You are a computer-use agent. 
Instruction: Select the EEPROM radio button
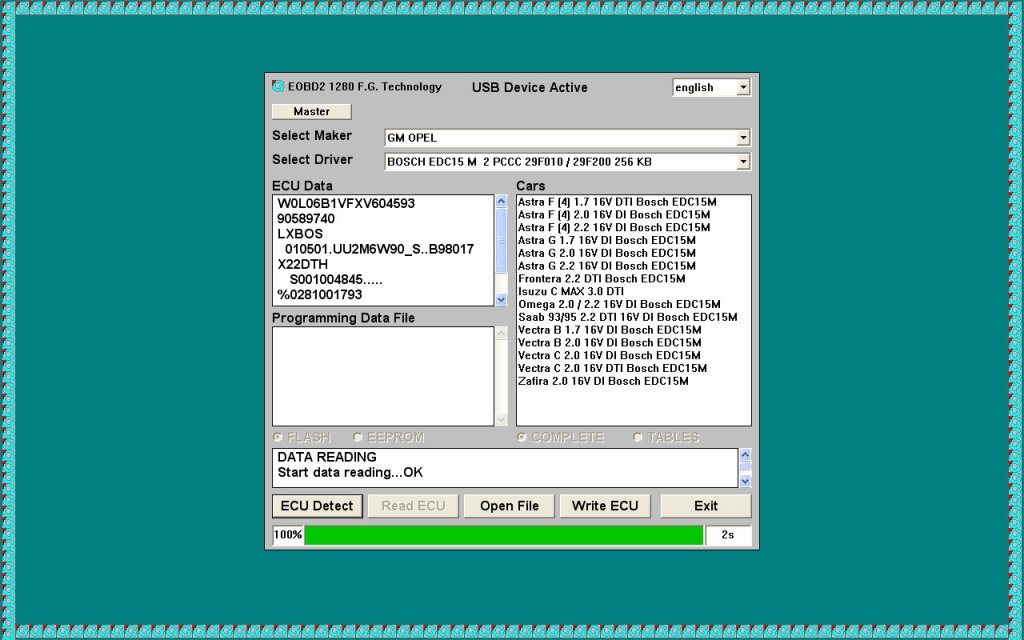358,438
